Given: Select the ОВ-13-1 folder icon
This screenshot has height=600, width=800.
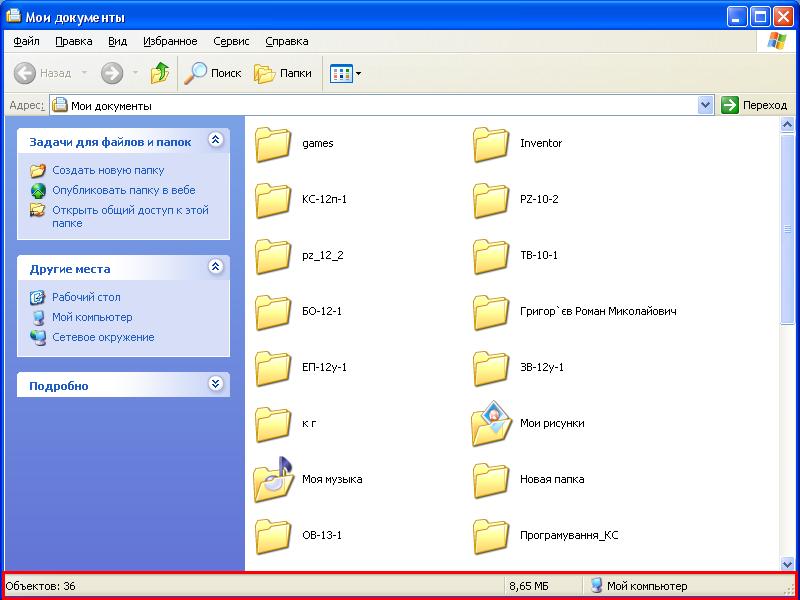Looking at the screenshot, I should tap(273, 536).
